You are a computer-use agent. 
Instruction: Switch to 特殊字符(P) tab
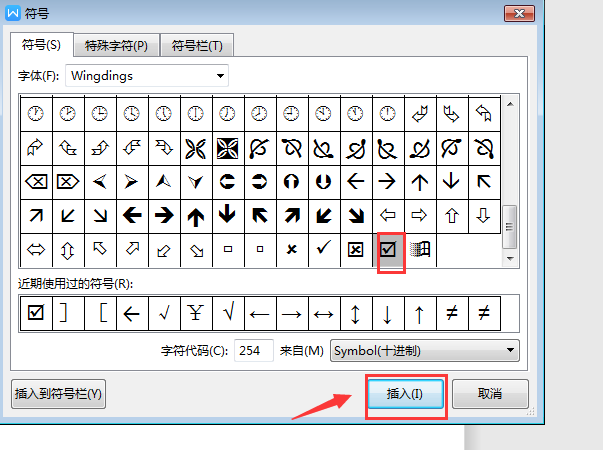[x=116, y=46]
